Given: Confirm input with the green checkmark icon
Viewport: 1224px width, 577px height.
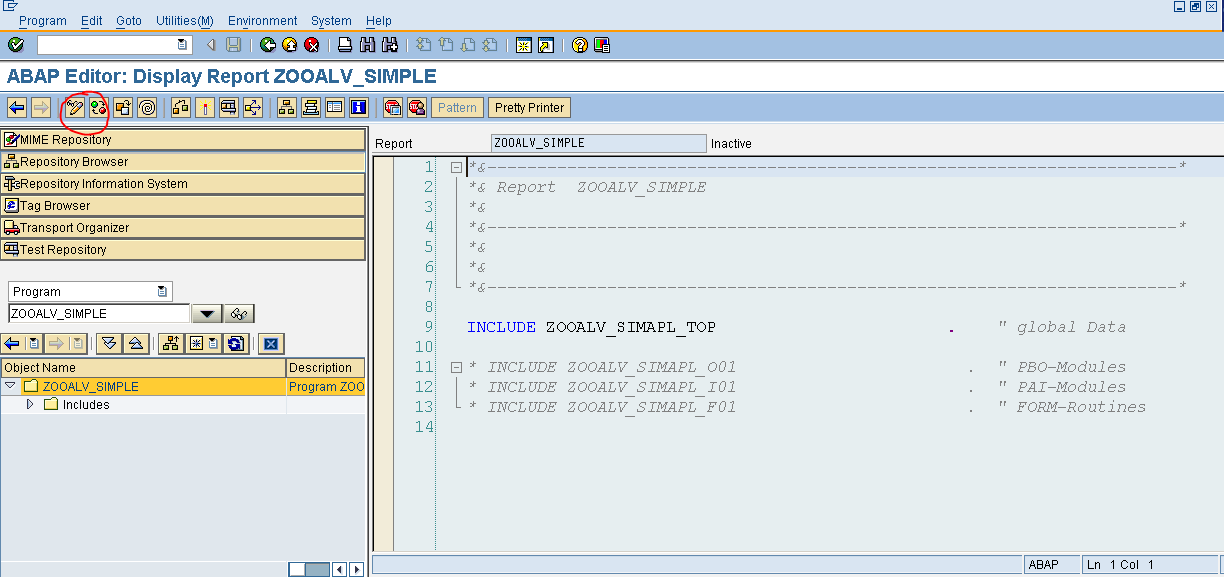Looking at the screenshot, I should [15, 44].
